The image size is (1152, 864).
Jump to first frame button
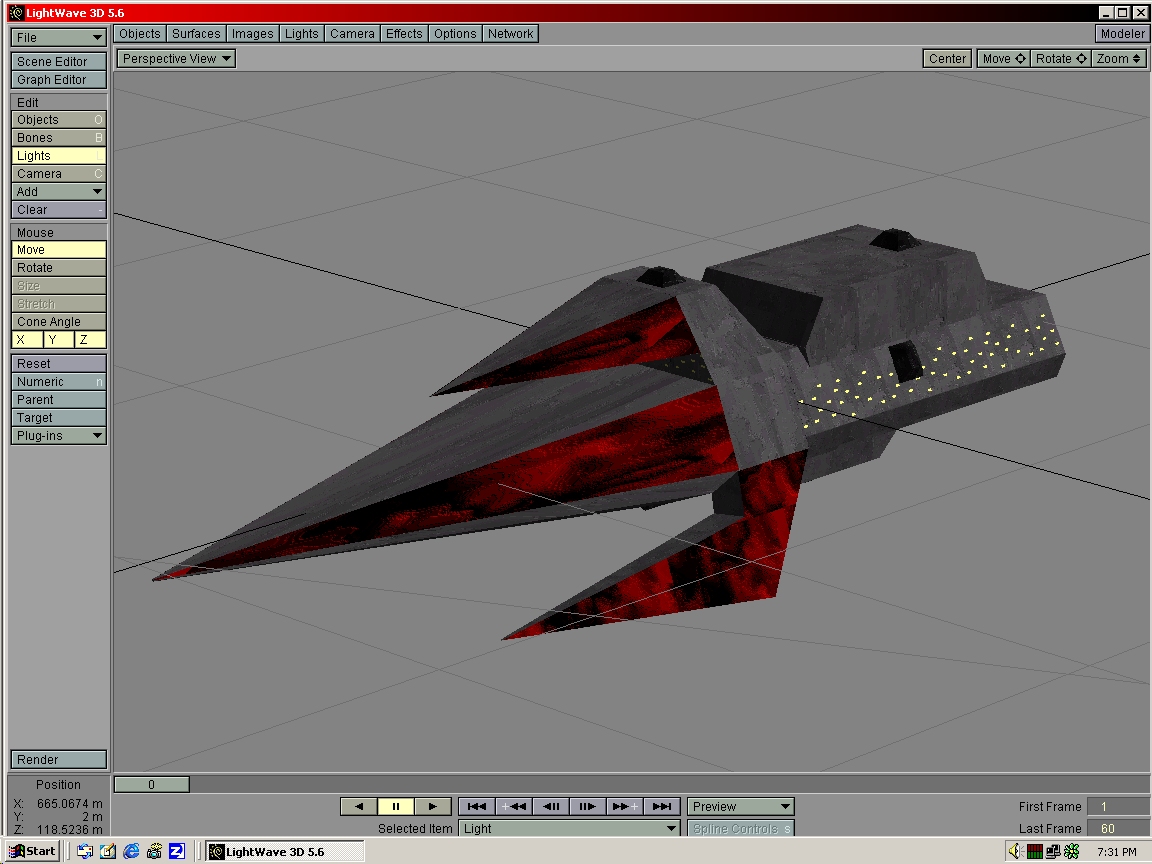click(477, 806)
